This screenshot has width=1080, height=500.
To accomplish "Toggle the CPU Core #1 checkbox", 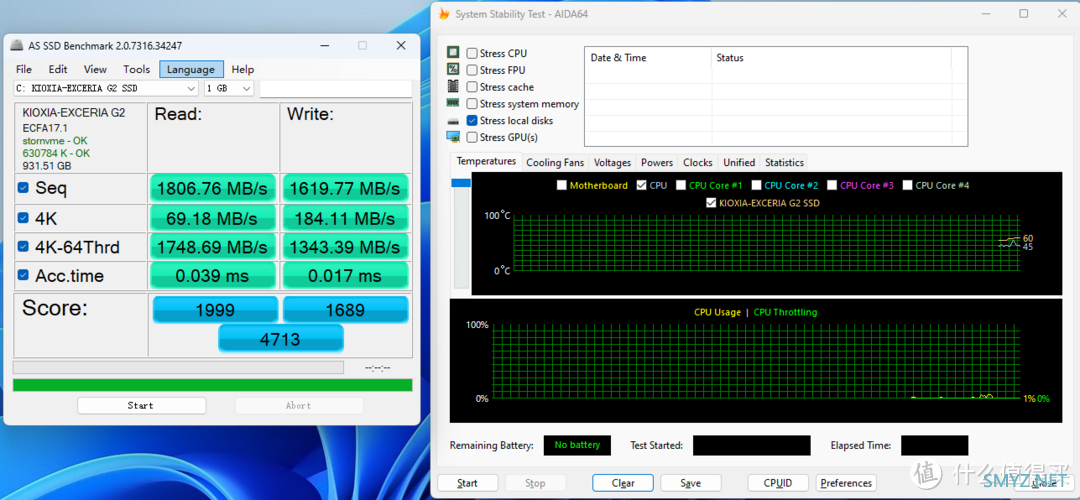I will pos(681,185).
